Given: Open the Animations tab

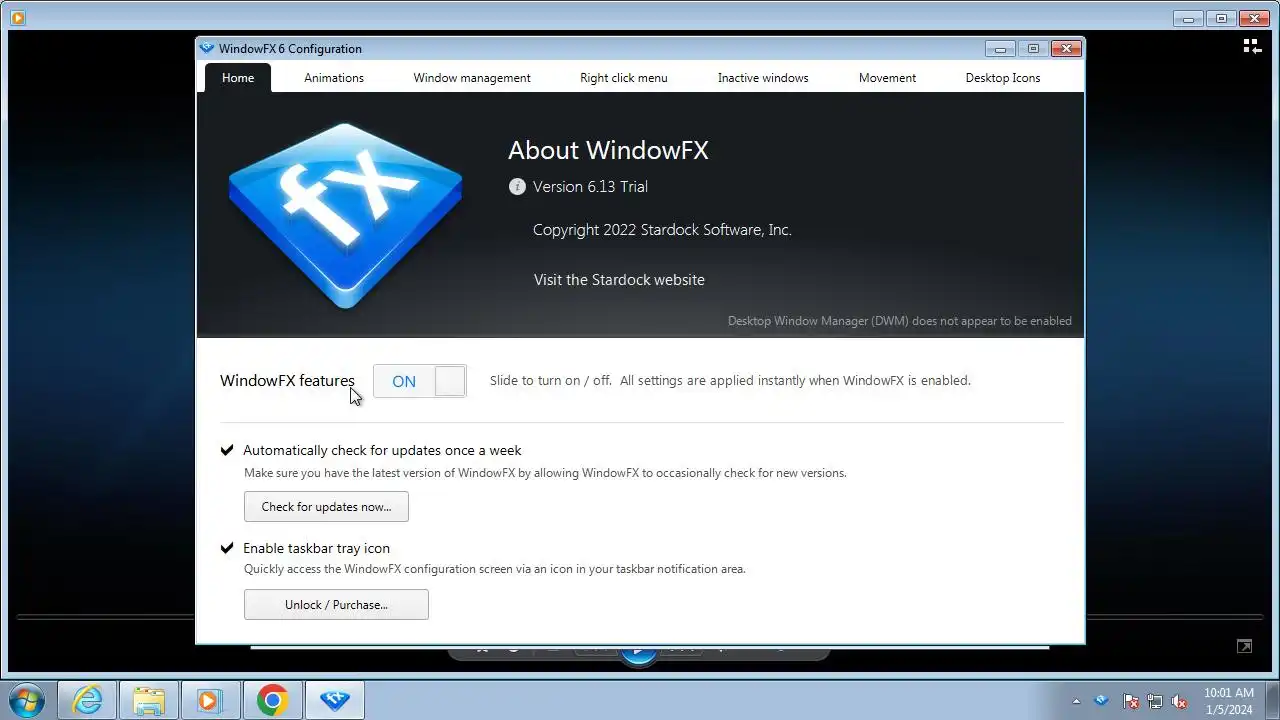Looking at the screenshot, I should [x=334, y=78].
